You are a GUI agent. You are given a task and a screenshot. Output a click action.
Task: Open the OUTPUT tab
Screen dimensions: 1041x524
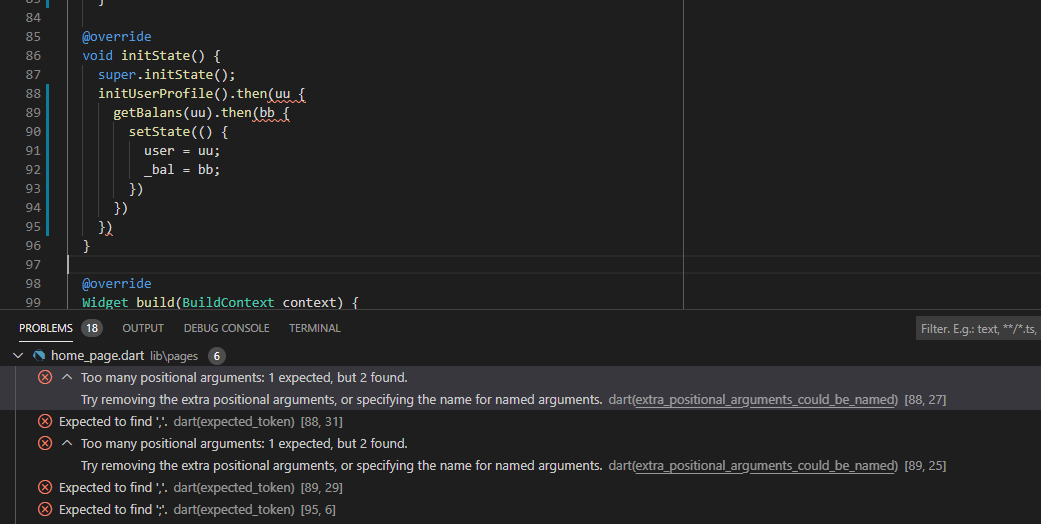pyautogui.click(x=143, y=328)
